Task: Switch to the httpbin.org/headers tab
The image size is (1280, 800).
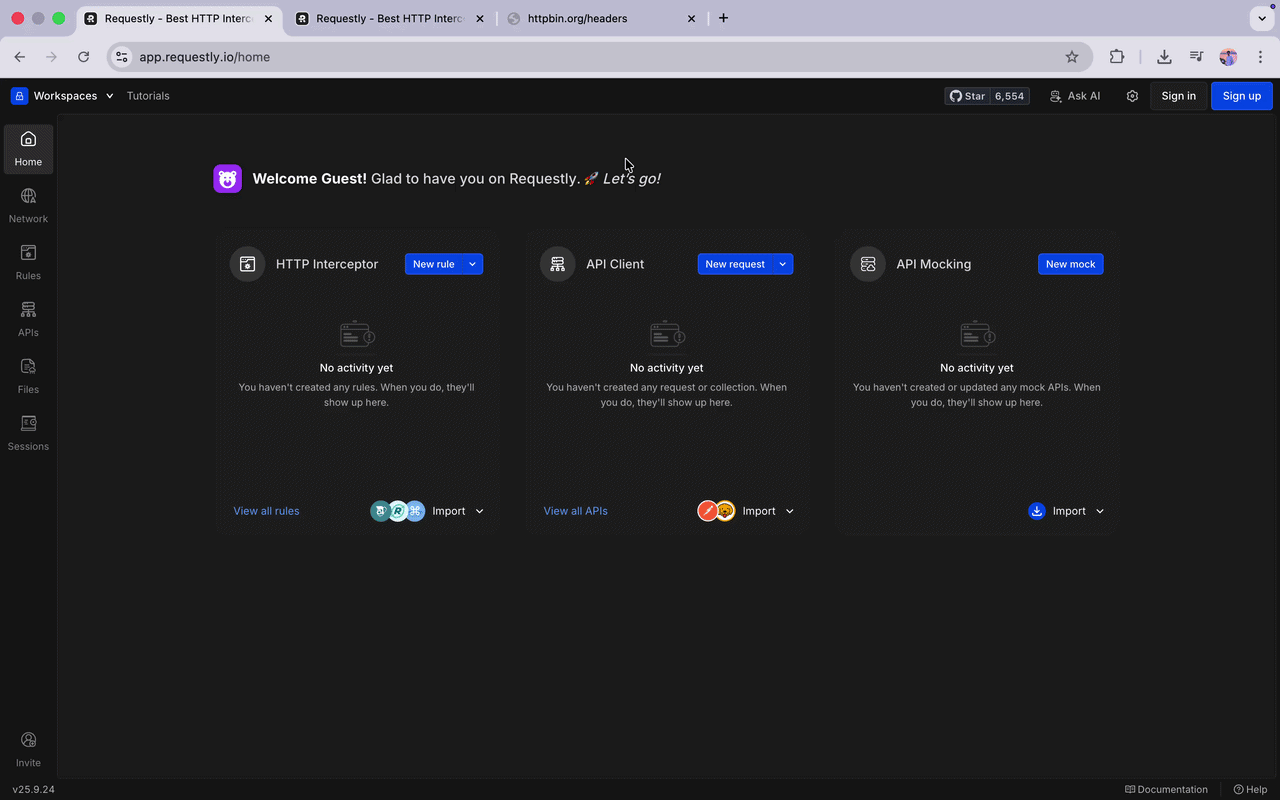Action: pyautogui.click(x=602, y=18)
